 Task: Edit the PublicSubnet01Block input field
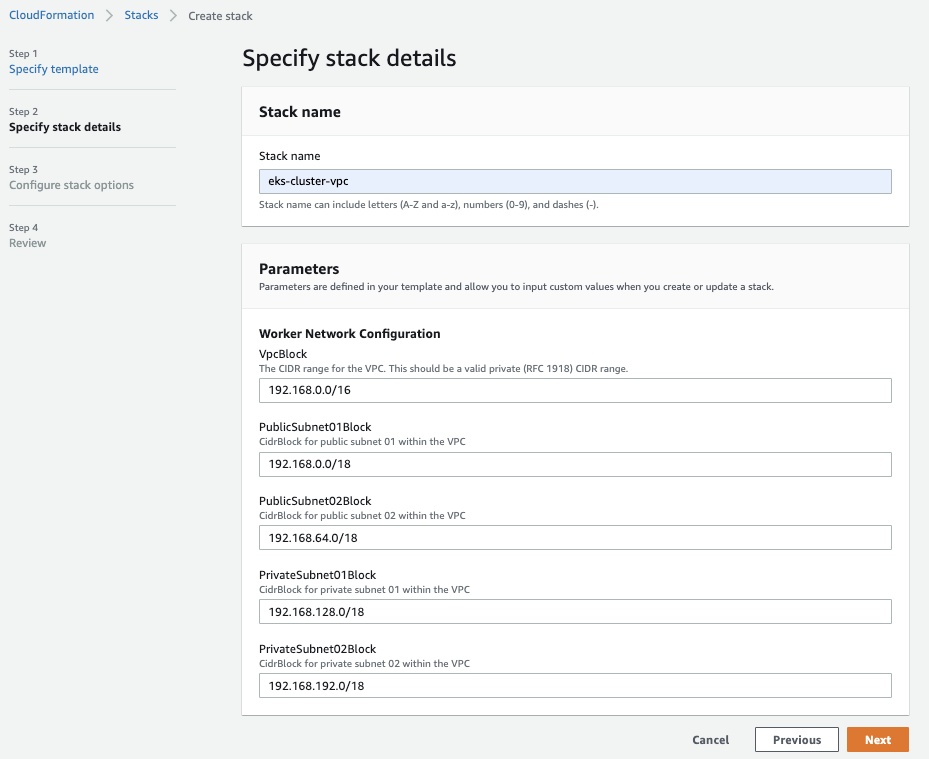[x=575, y=464]
